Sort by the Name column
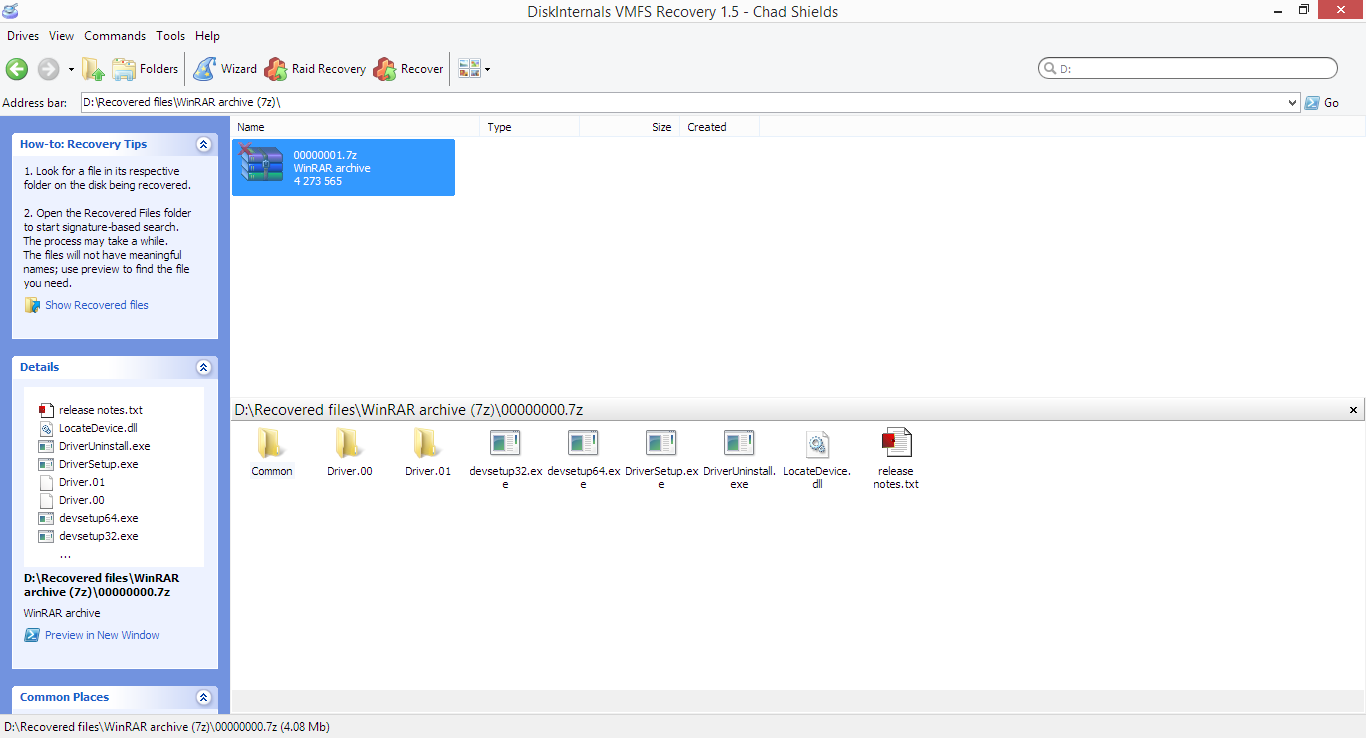 click(355, 127)
